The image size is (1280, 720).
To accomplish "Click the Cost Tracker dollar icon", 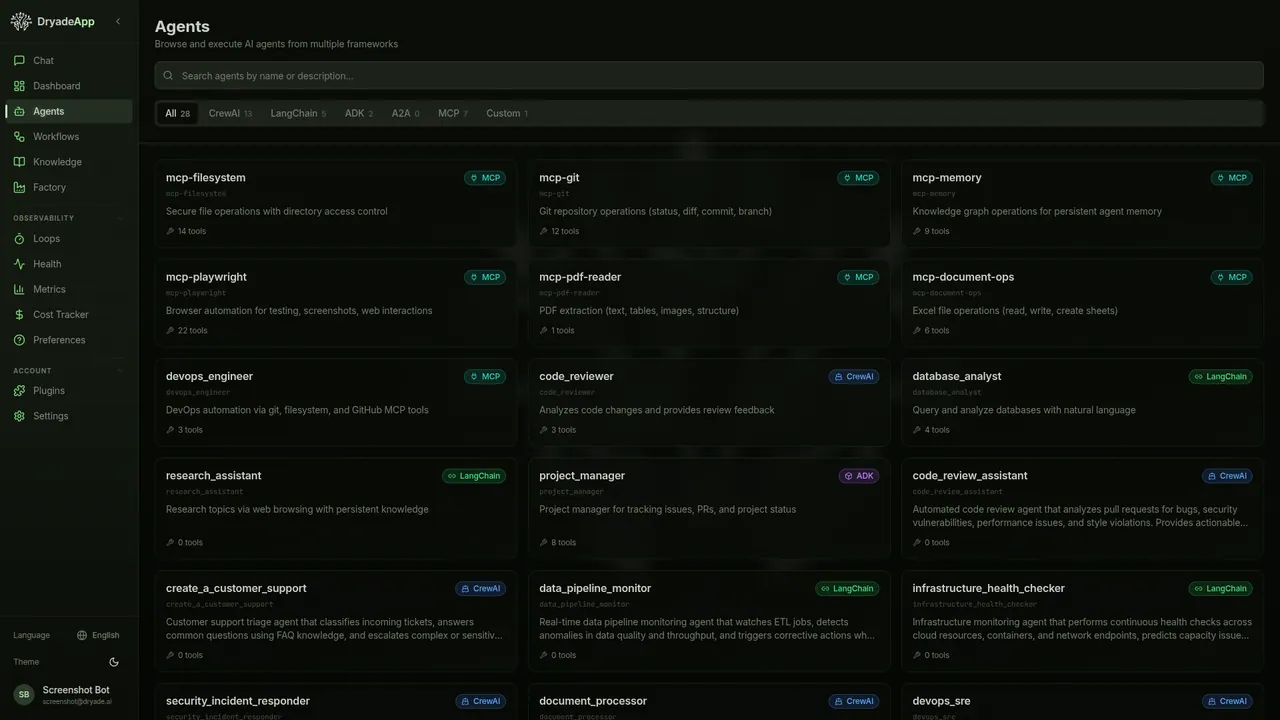I will (19, 314).
